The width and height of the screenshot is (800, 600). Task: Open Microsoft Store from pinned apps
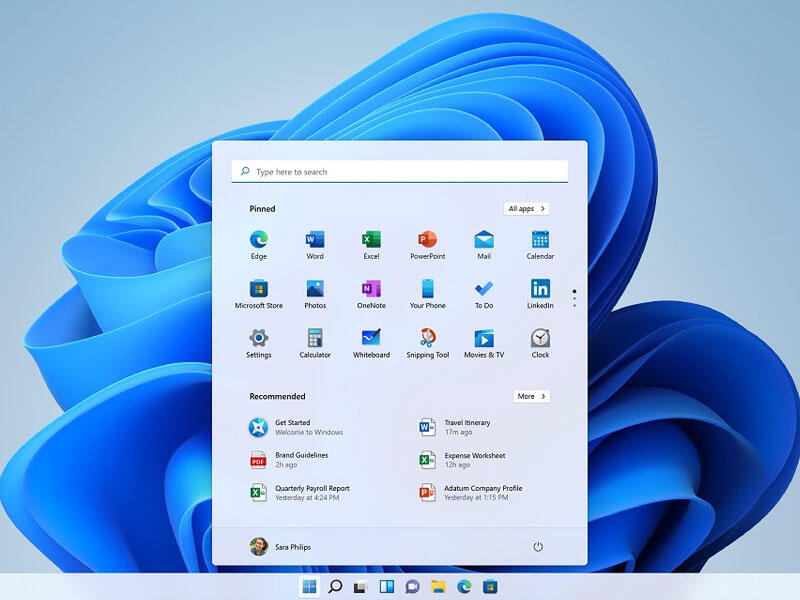pos(259,294)
